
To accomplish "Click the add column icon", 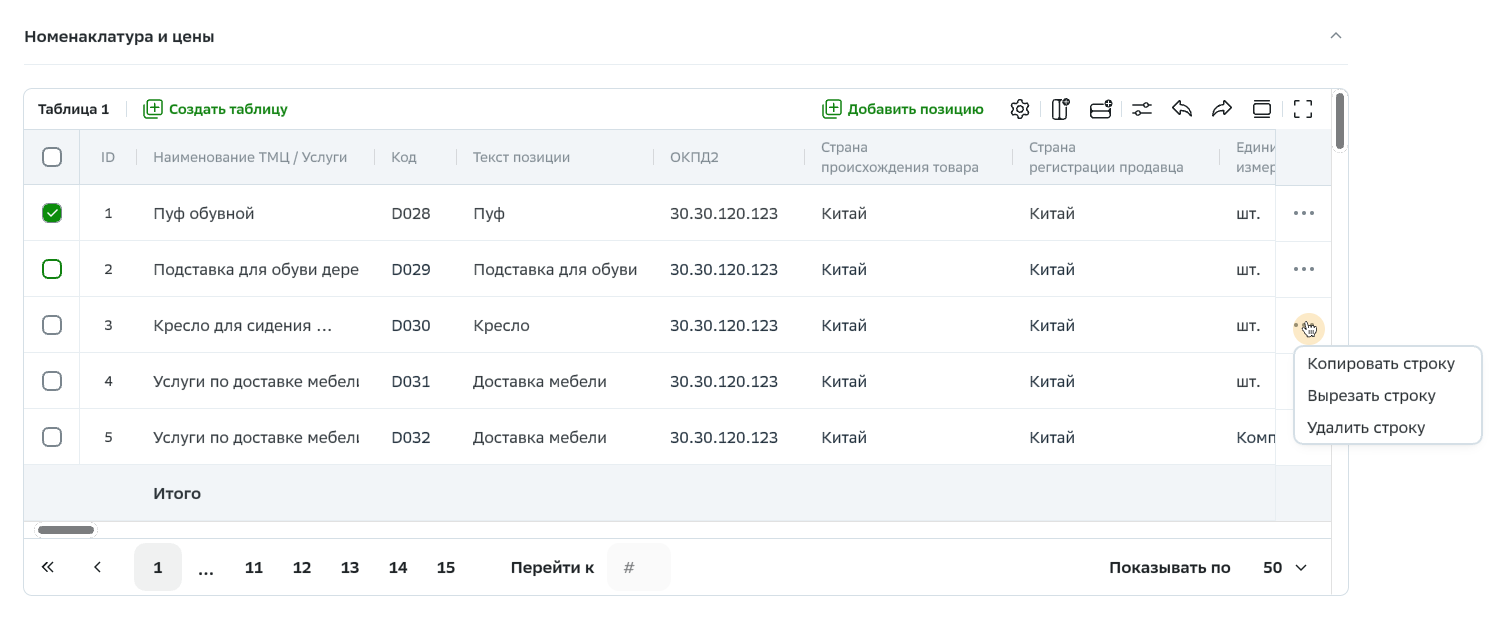I will click(x=1060, y=109).
